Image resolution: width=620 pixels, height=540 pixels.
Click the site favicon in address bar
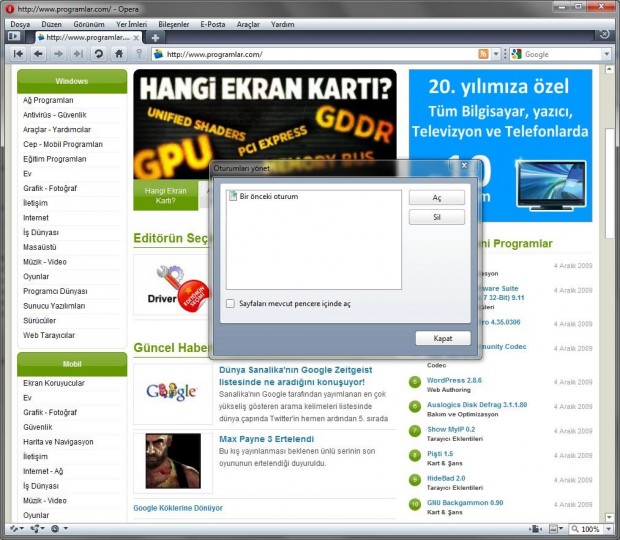[159, 54]
